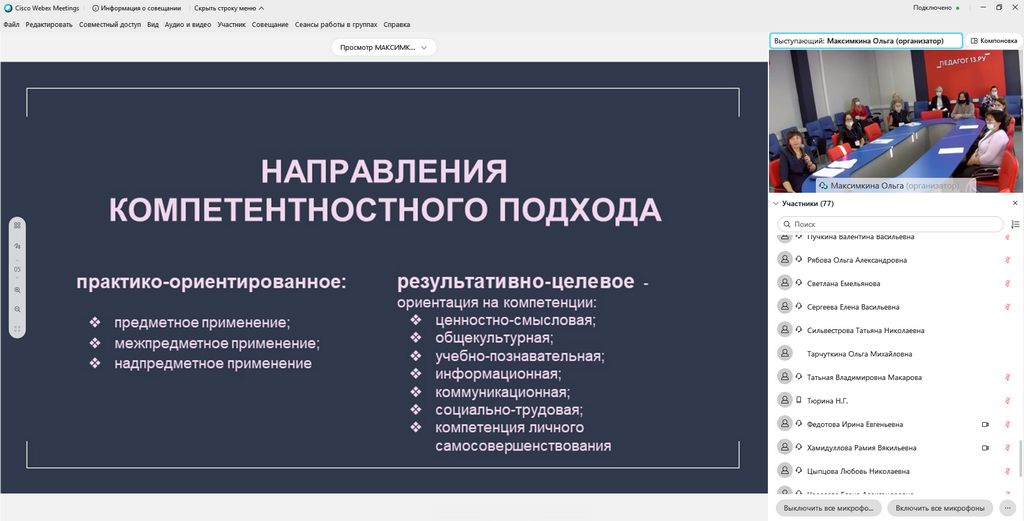This screenshot has height=521, width=1024.
Task: Click the Поиск participant search field
Action: tap(890, 224)
